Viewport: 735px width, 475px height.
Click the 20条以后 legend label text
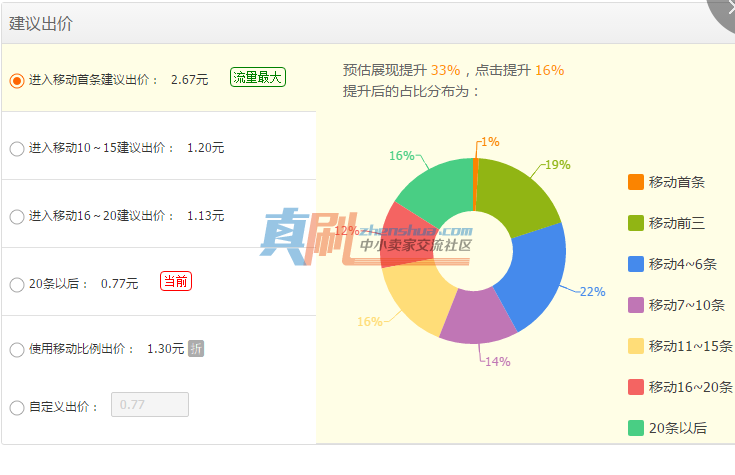coord(678,428)
